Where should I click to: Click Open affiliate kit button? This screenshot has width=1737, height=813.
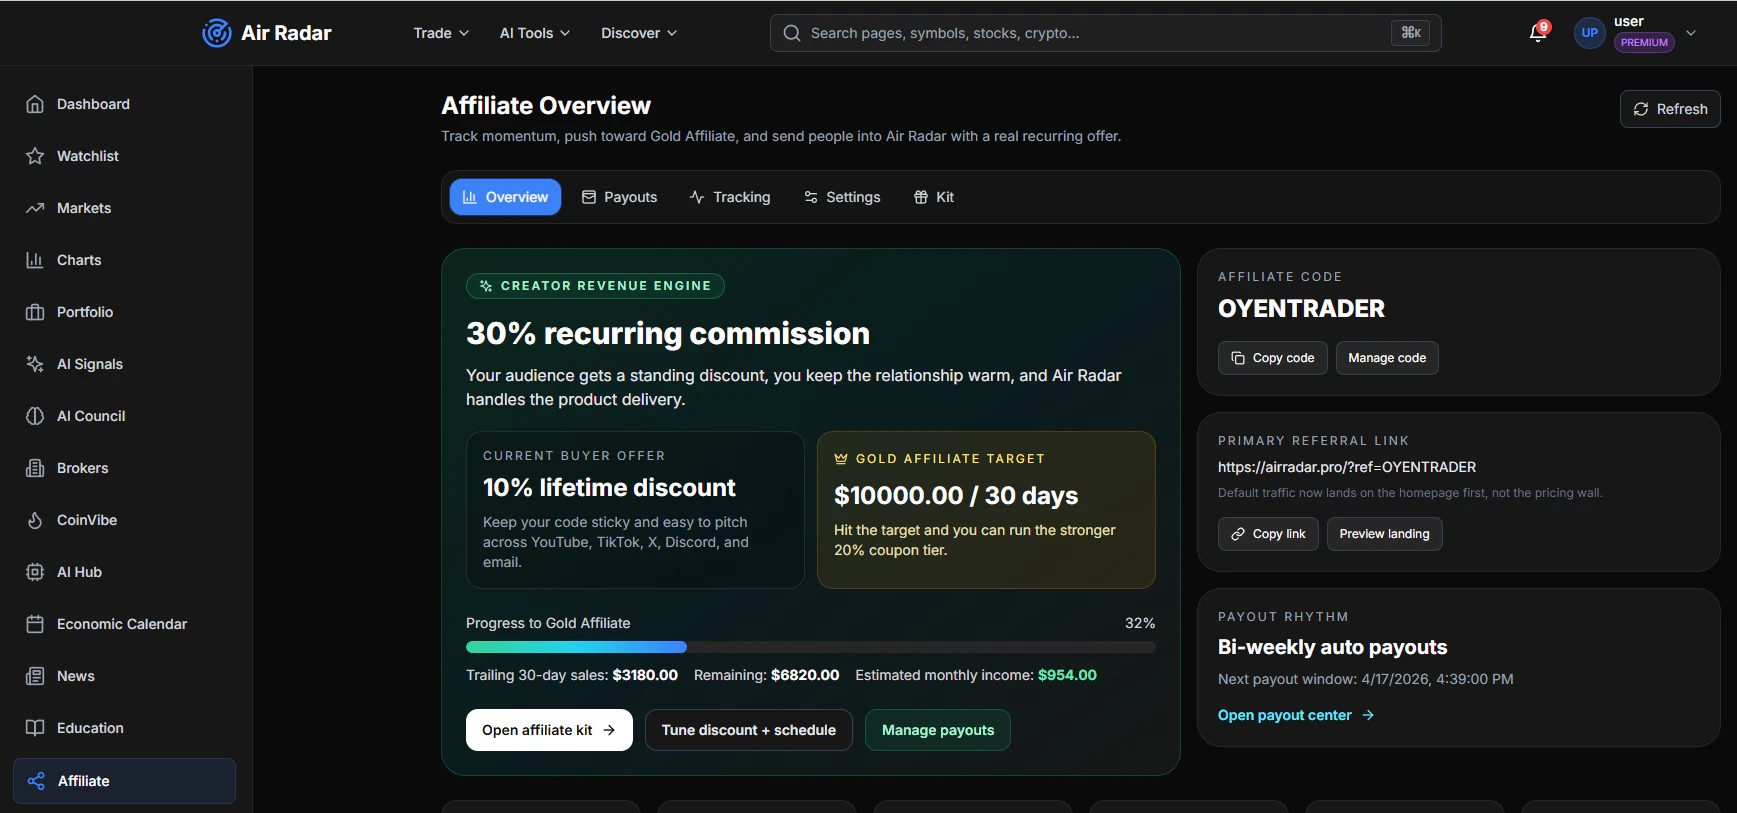tap(549, 730)
